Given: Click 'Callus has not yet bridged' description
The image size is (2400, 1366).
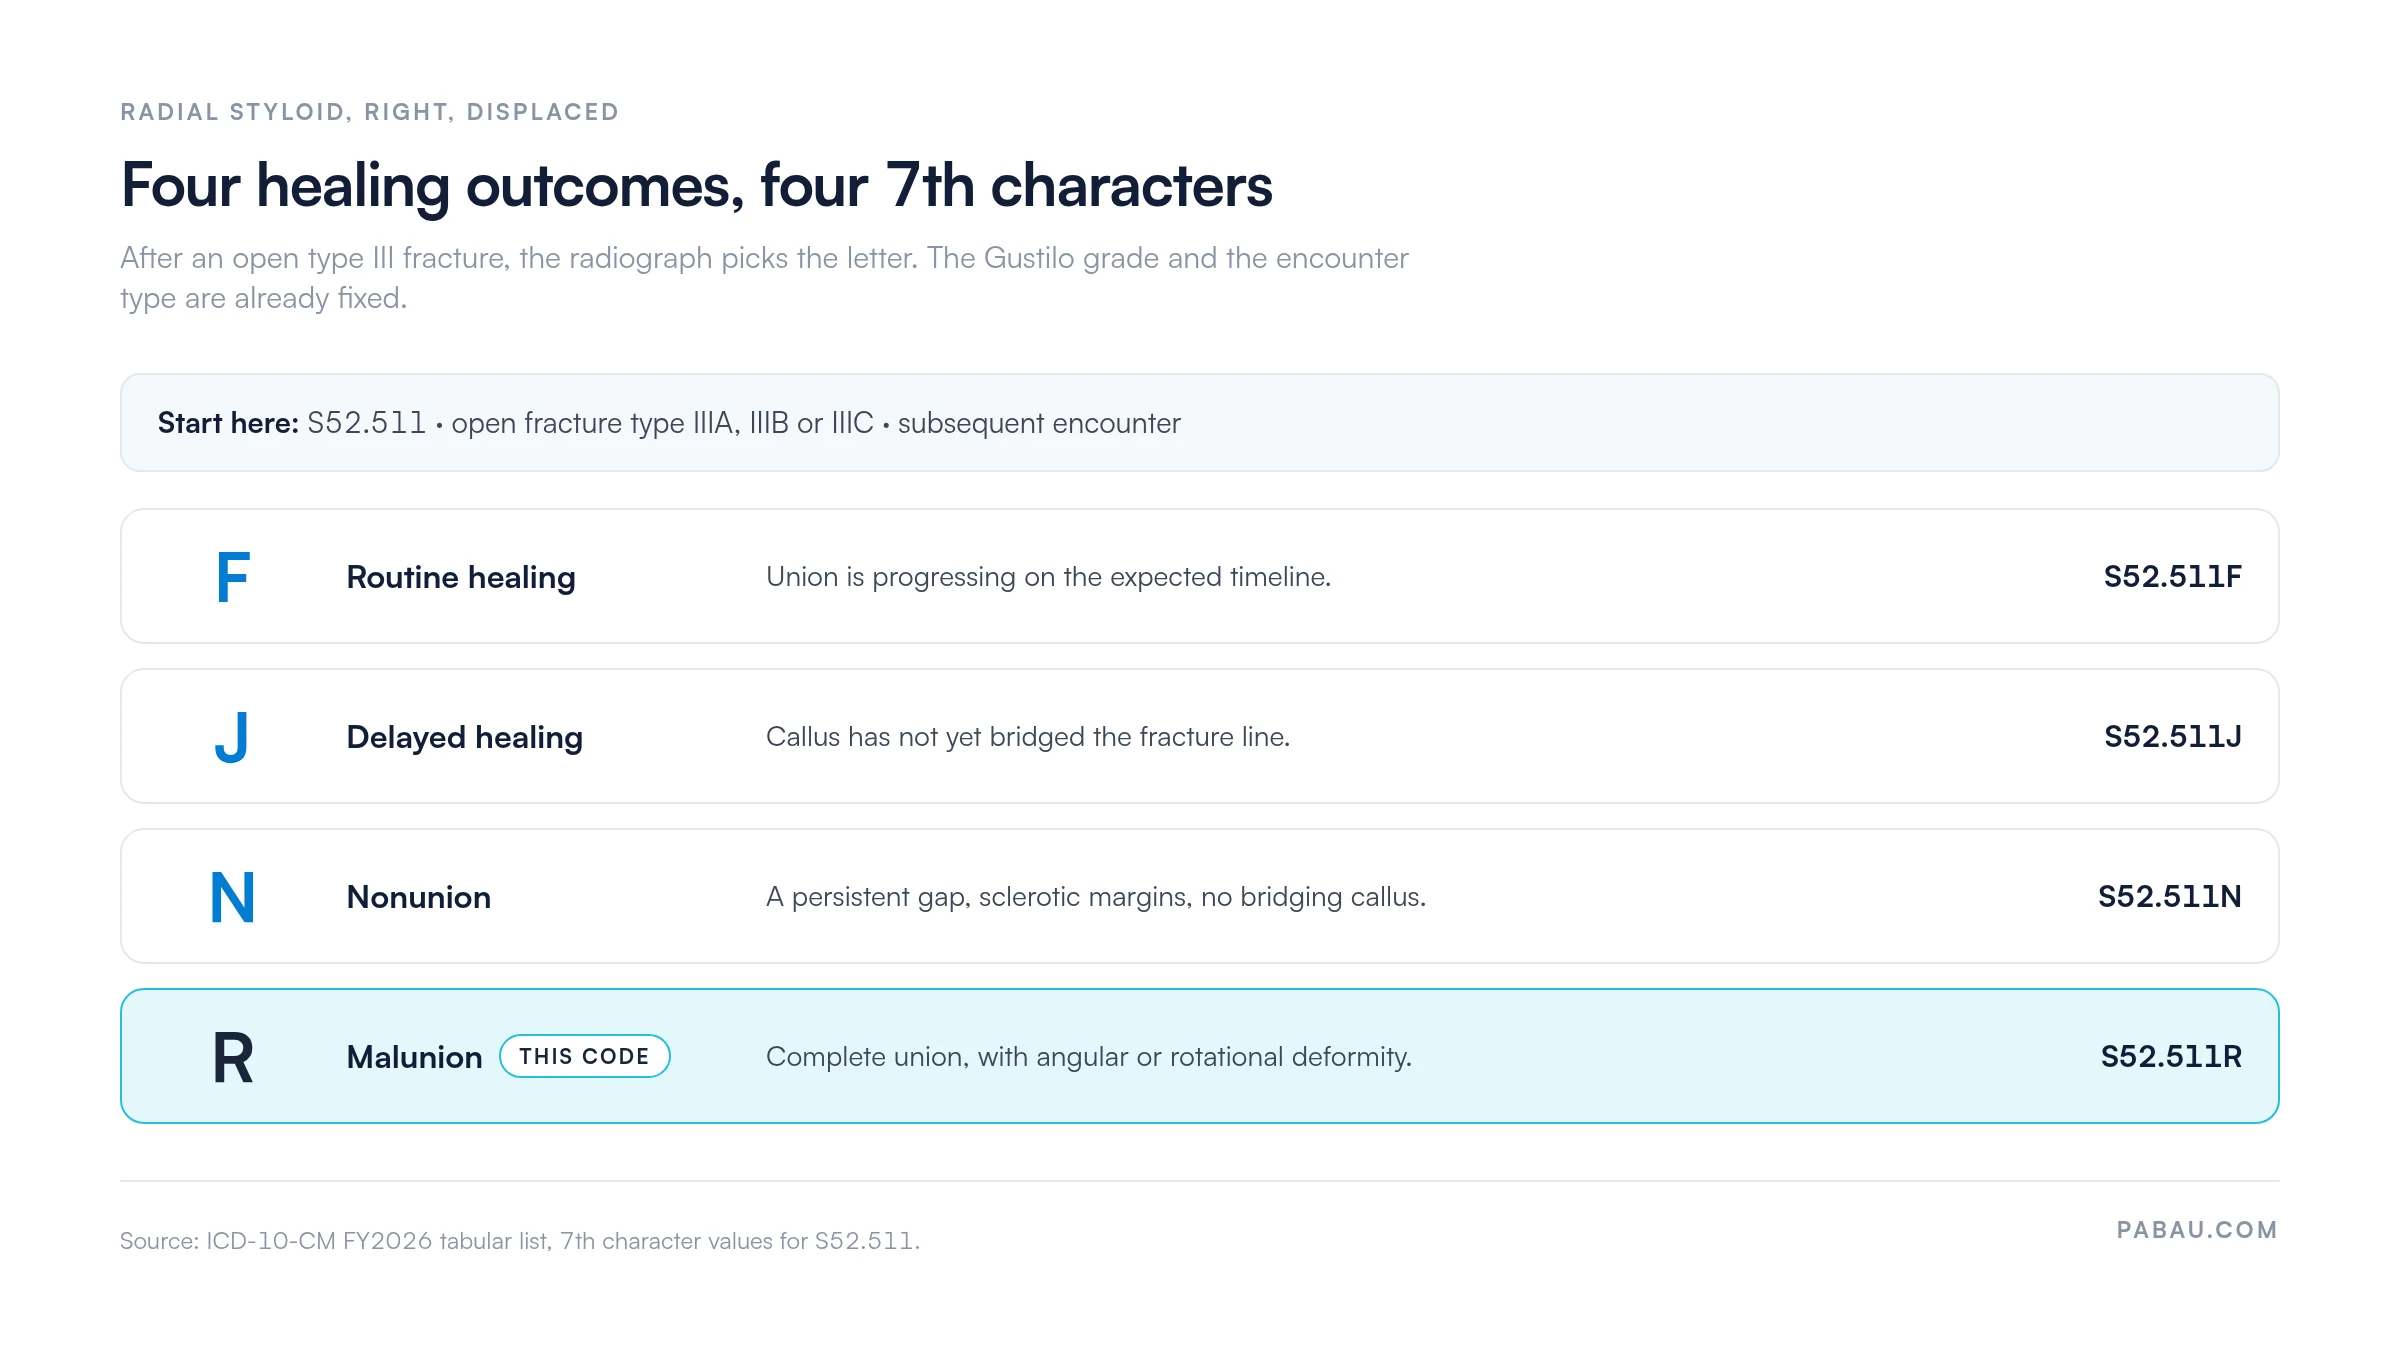Looking at the screenshot, I should tap(1028, 737).
